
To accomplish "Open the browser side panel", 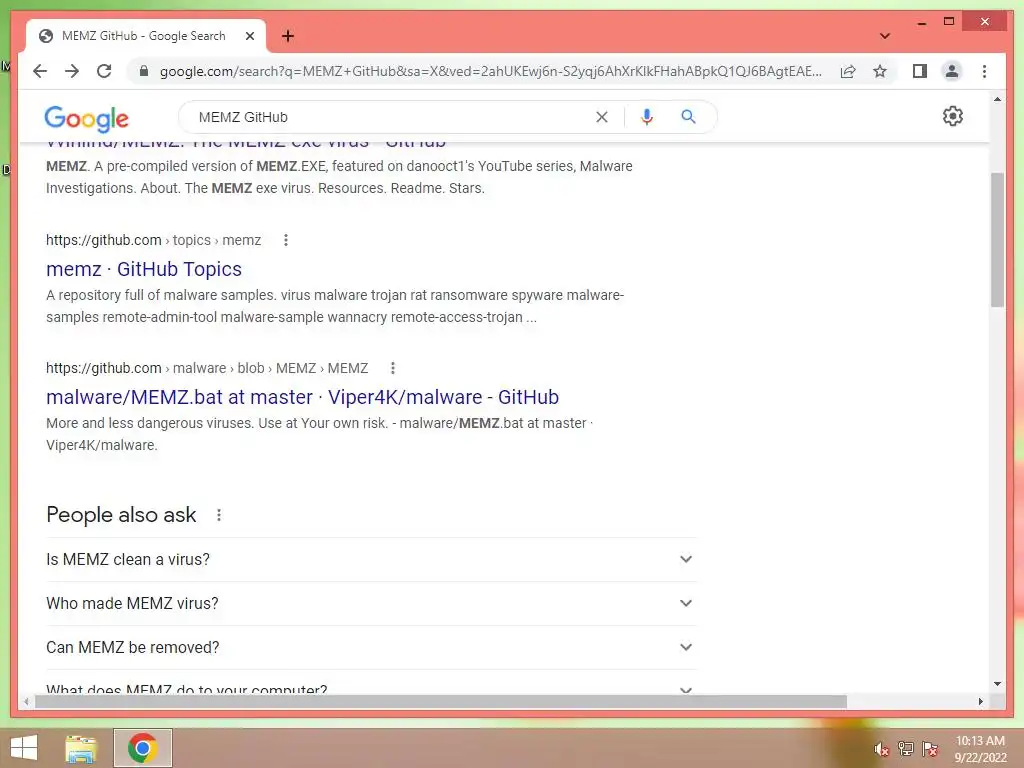I will coord(920,71).
